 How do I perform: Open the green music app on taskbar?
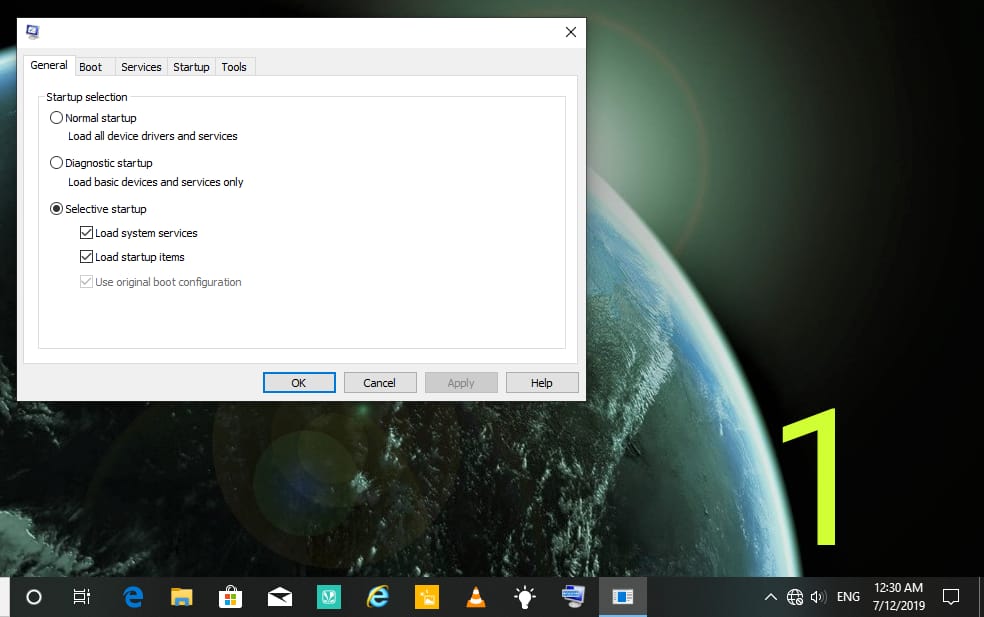pos(329,597)
